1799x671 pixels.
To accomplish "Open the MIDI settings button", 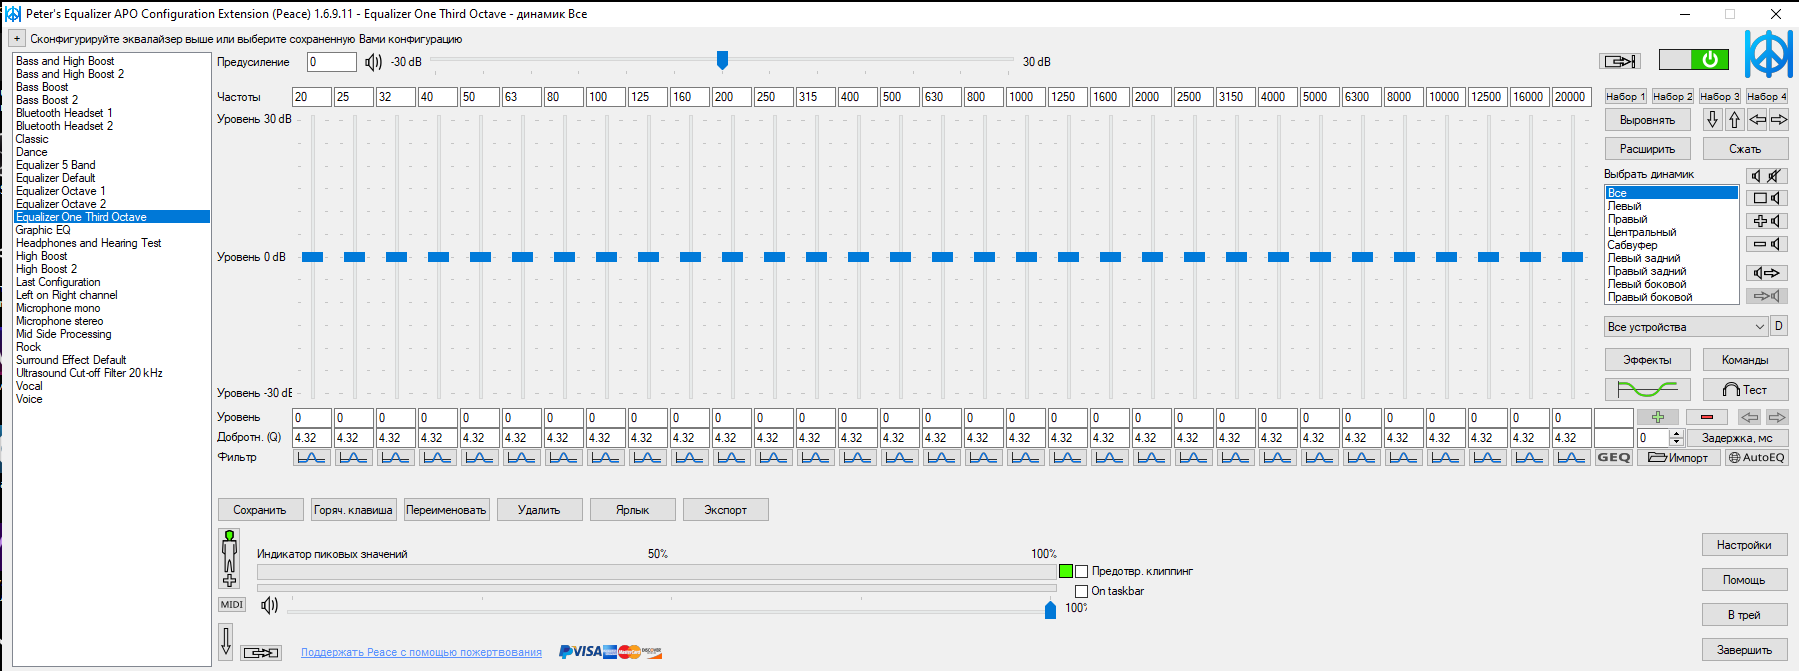I will pyautogui.click(x=232, y=605).
